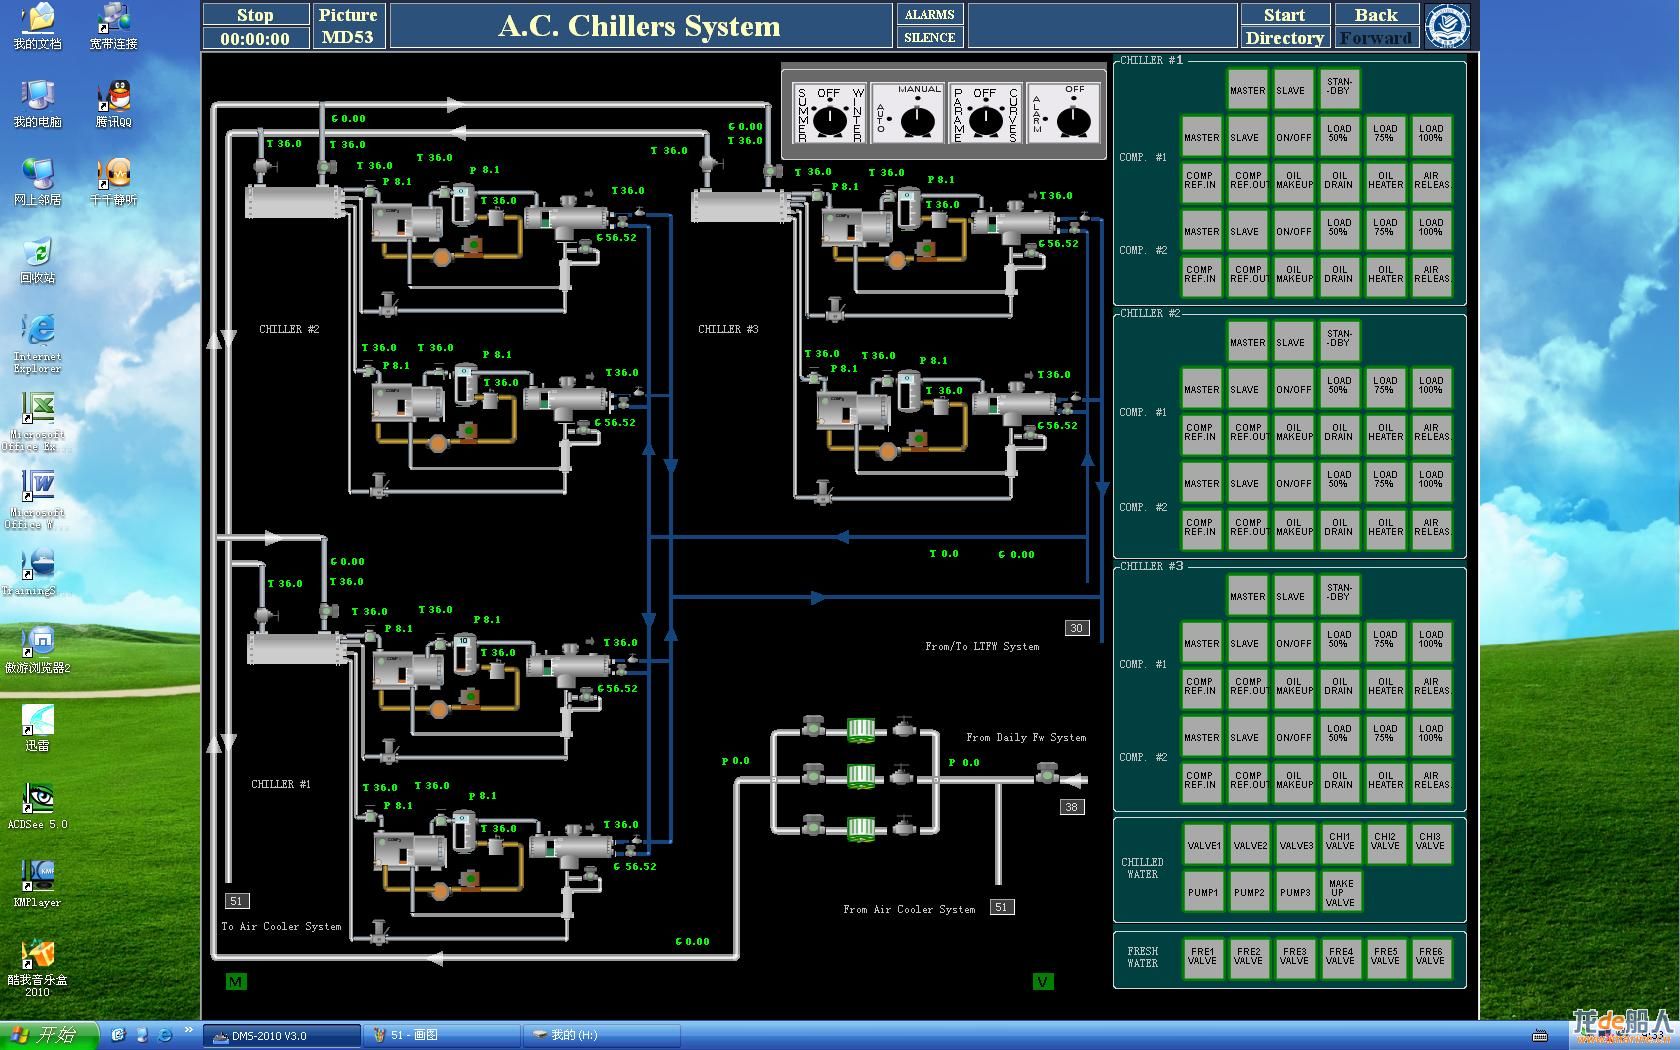
Task: Go Back to previous picture
Action: pos(1376,15)
